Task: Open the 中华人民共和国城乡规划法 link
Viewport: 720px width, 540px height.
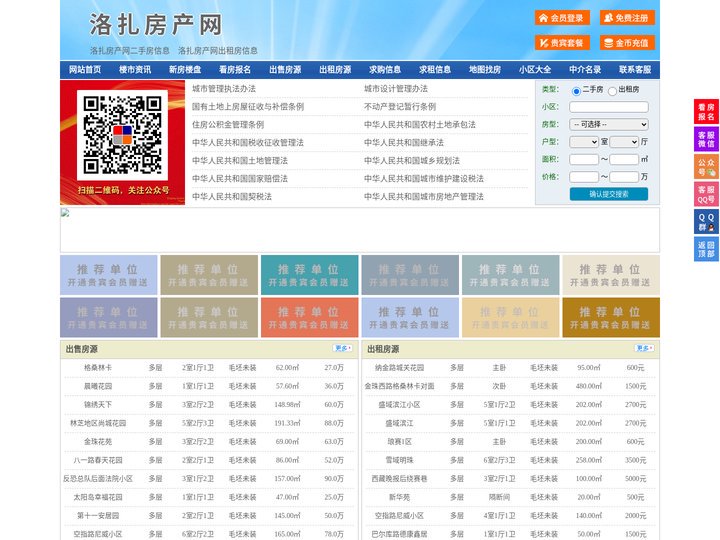Action: pos(412,160)
